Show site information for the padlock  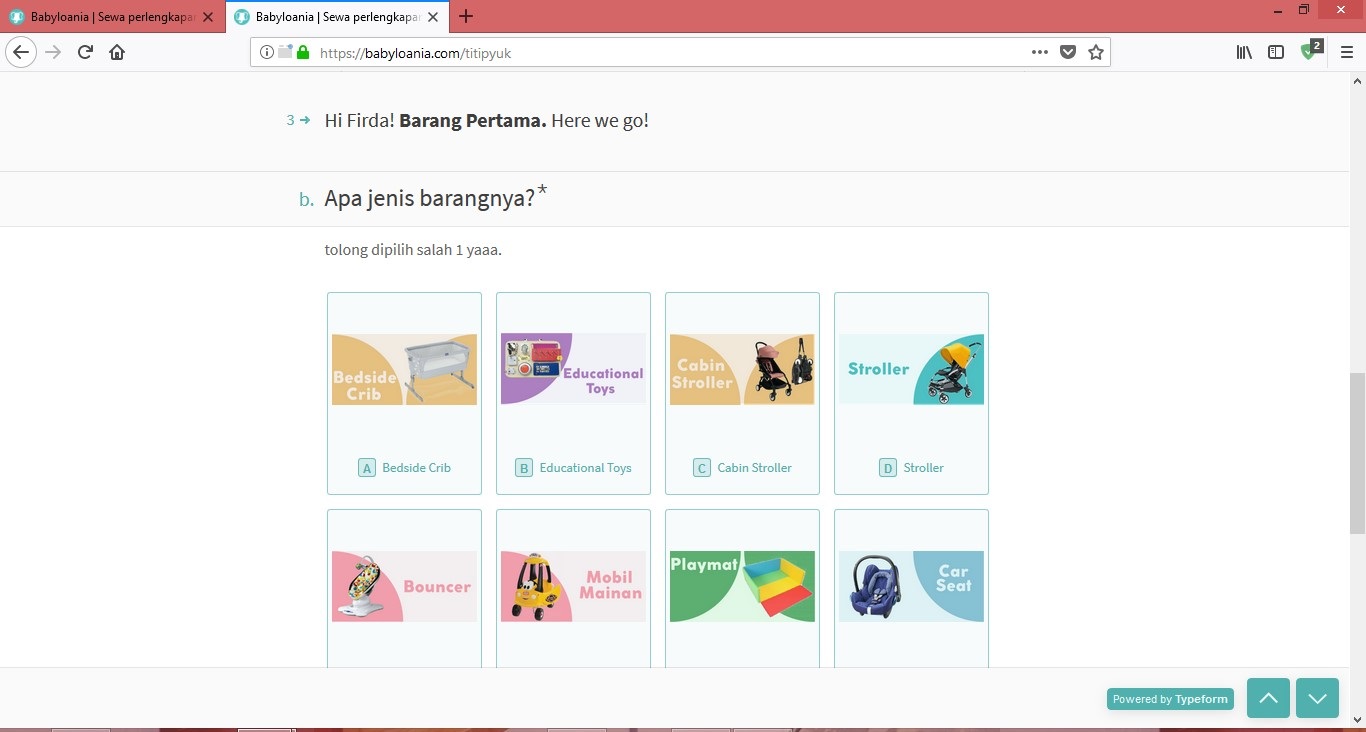[x=303, y=53]
